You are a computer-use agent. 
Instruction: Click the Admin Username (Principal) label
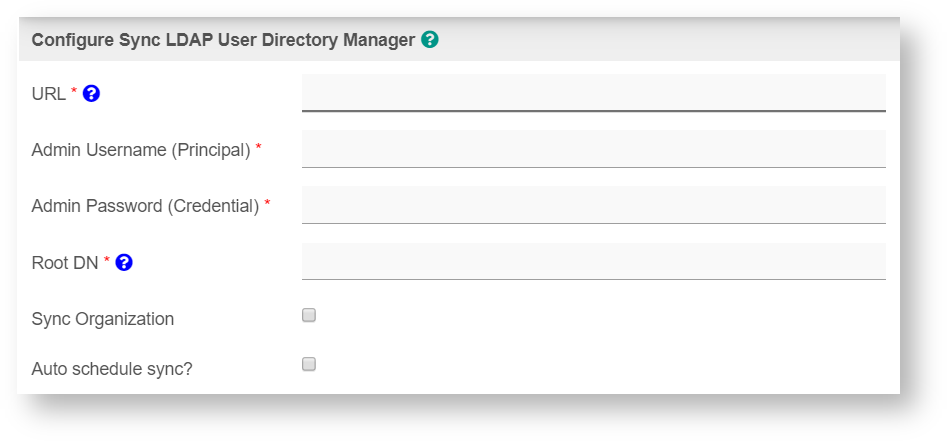point(141,150)
